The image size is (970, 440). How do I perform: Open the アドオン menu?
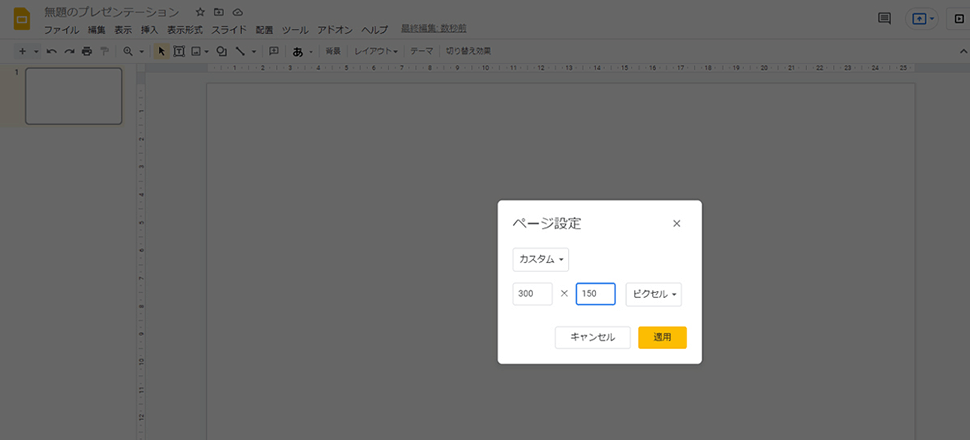pyautogui.click(x=335, y=30)
